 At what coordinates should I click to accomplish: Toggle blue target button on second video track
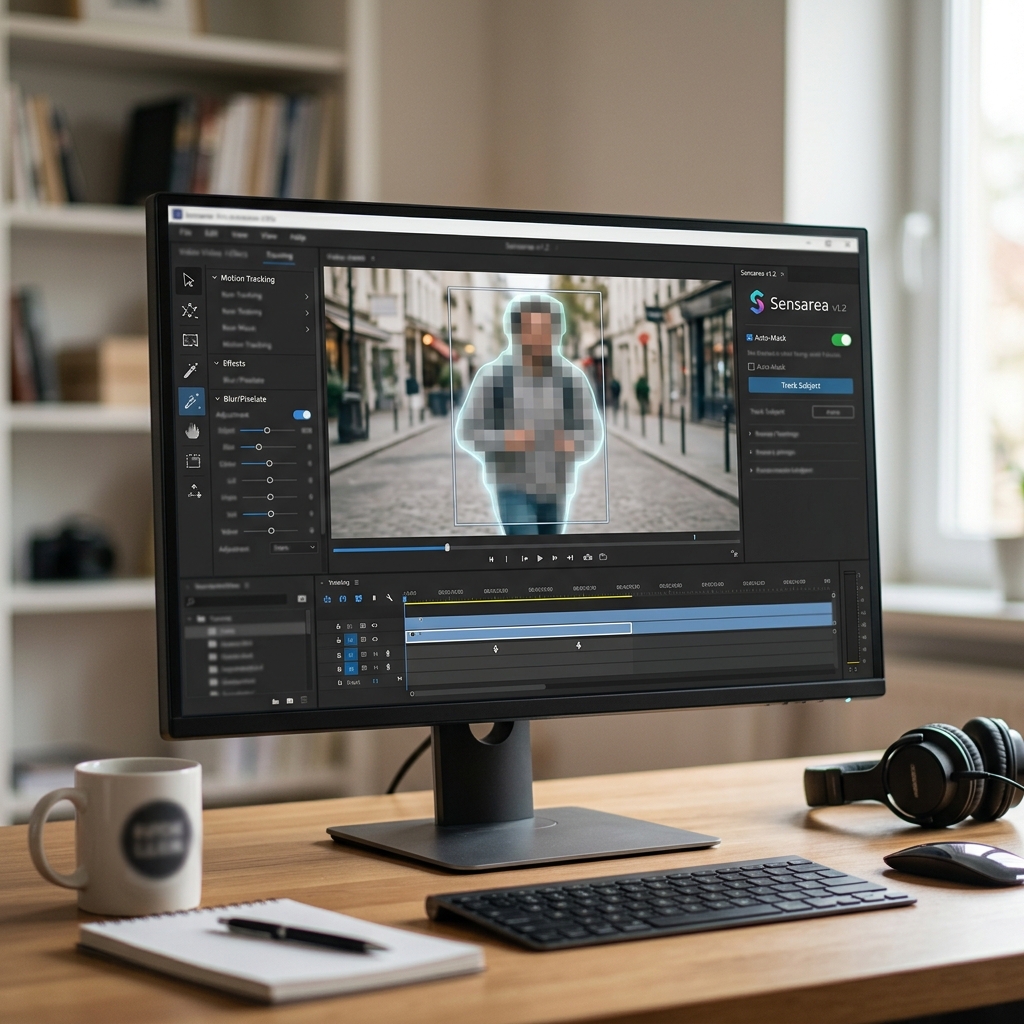point(351,640)
